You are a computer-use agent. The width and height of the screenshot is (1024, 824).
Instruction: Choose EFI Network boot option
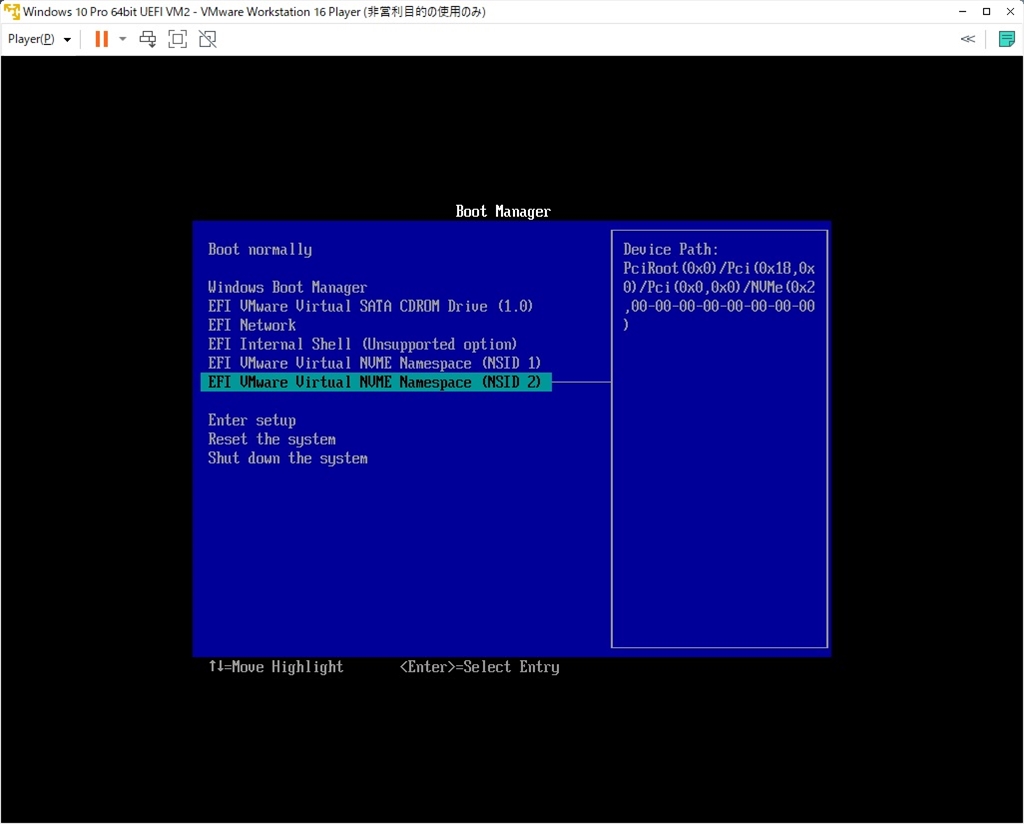click(x=252, y=325)
